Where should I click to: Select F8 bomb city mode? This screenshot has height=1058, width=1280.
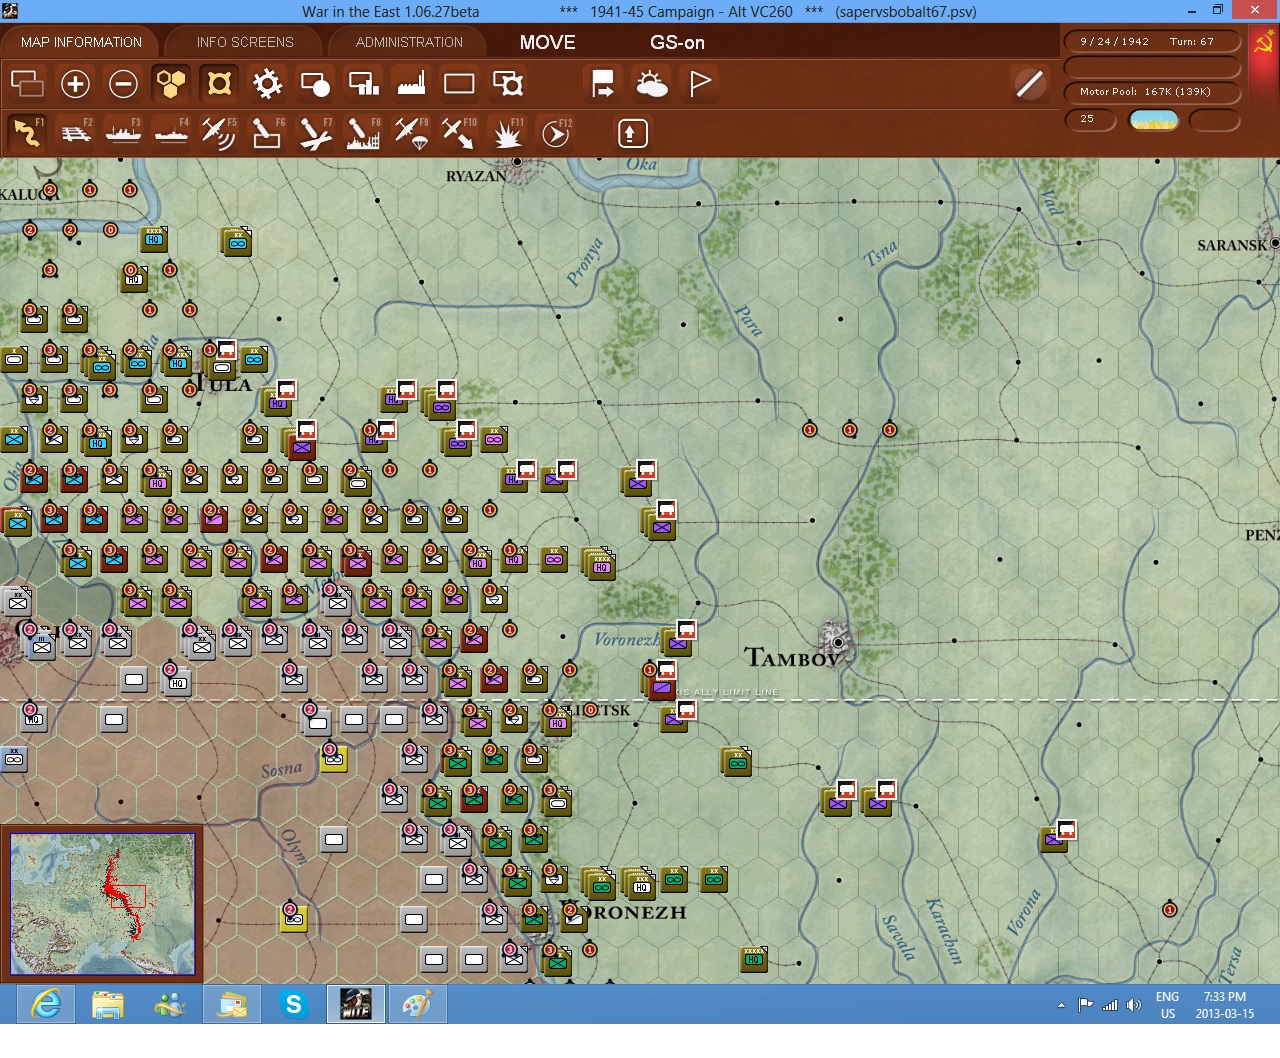pyautogui.click(x=363, y=133)
